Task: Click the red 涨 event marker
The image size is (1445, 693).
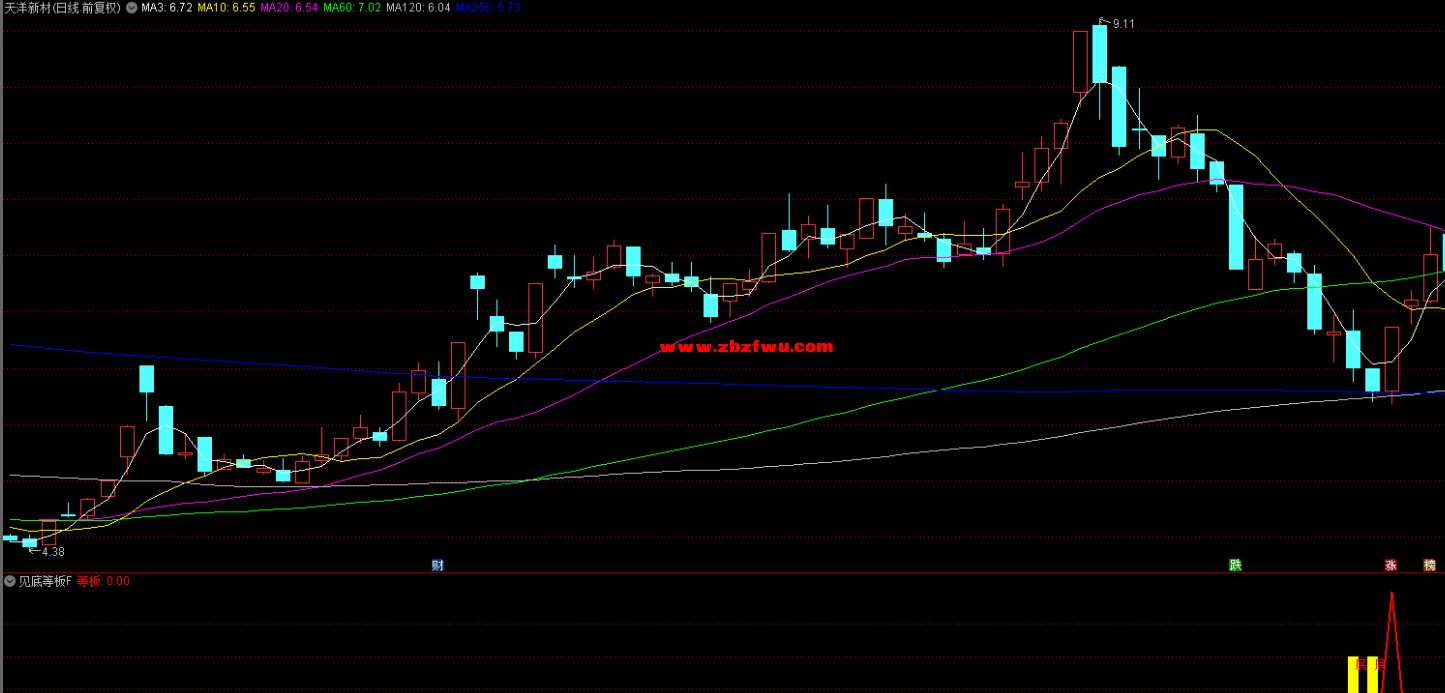Action: [x=1390, y=565]
